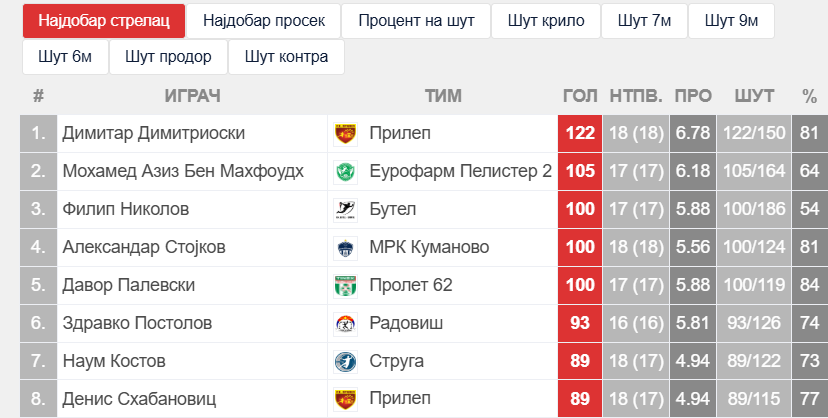Click player name Филип Николов
The image size is (828, 418).
pyautogui.click(x=125, y=209)
